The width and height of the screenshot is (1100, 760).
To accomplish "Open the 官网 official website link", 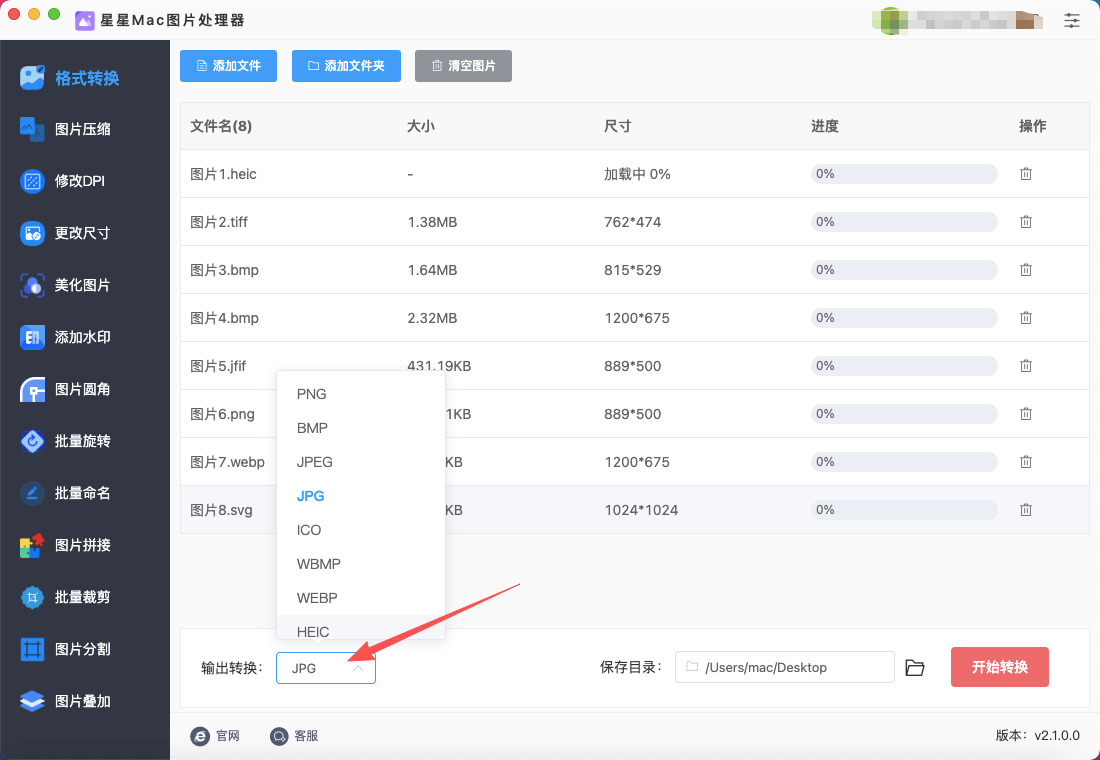I will coord(215,735).
